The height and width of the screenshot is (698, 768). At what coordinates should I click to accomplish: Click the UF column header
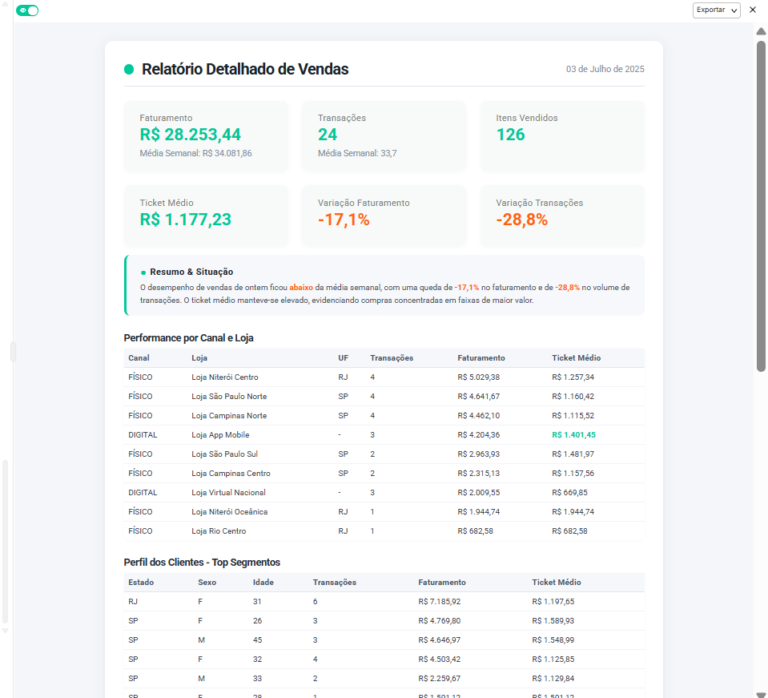[x=343, y=358]
